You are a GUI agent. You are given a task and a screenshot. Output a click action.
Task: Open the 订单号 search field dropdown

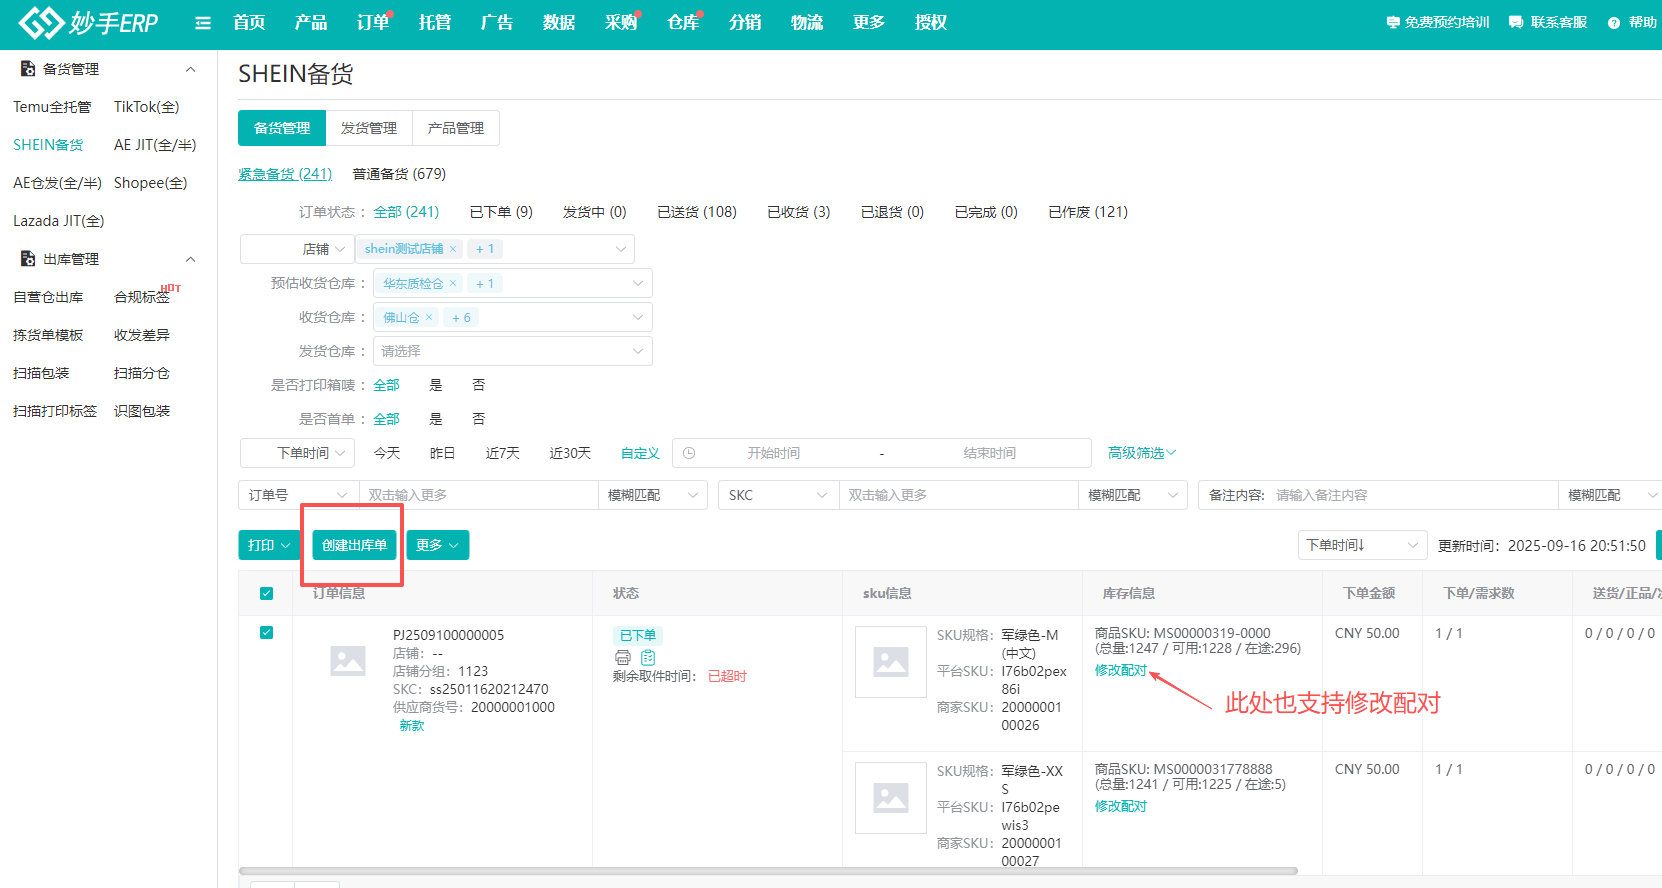coord(299,495)
